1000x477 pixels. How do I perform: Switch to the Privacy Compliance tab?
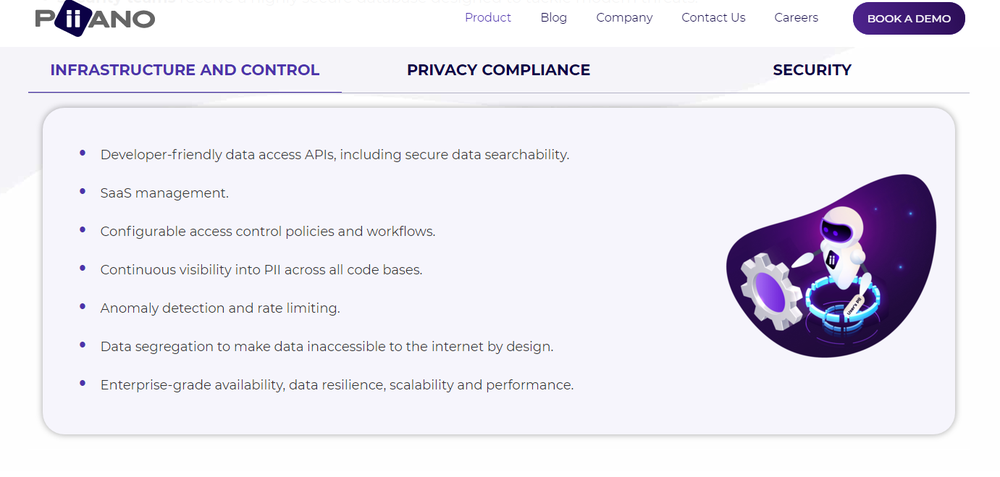[x=498, y=70]
